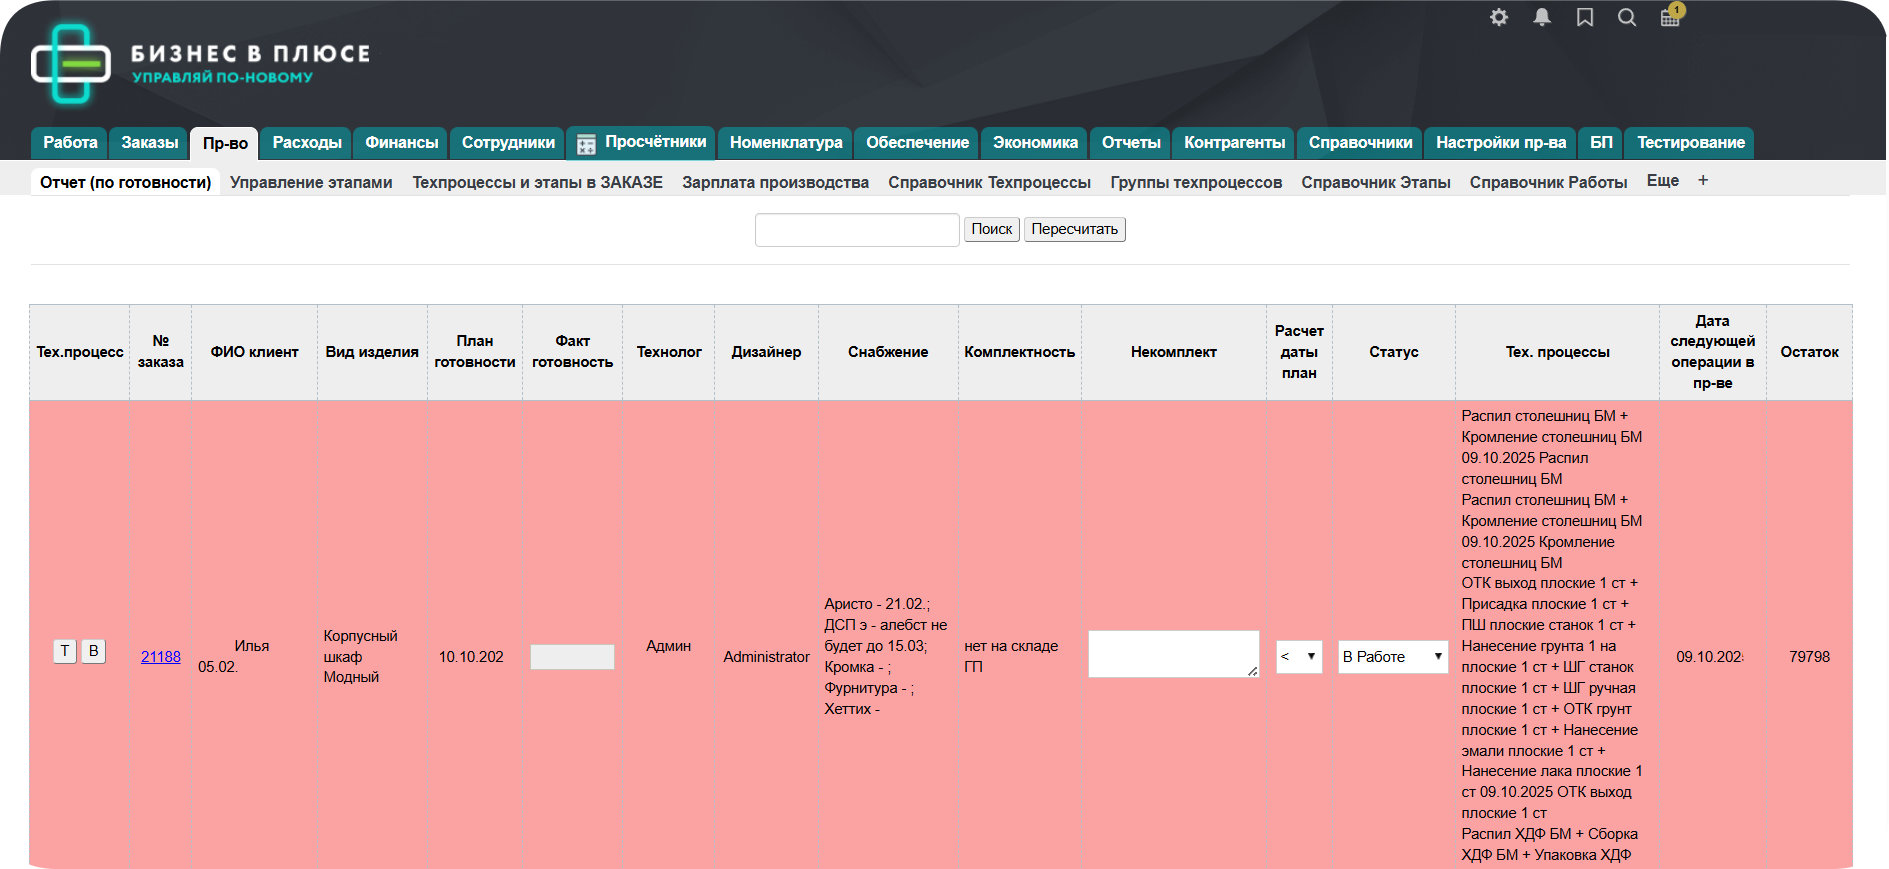Click the Пересчитать button

pos(1074,229)
